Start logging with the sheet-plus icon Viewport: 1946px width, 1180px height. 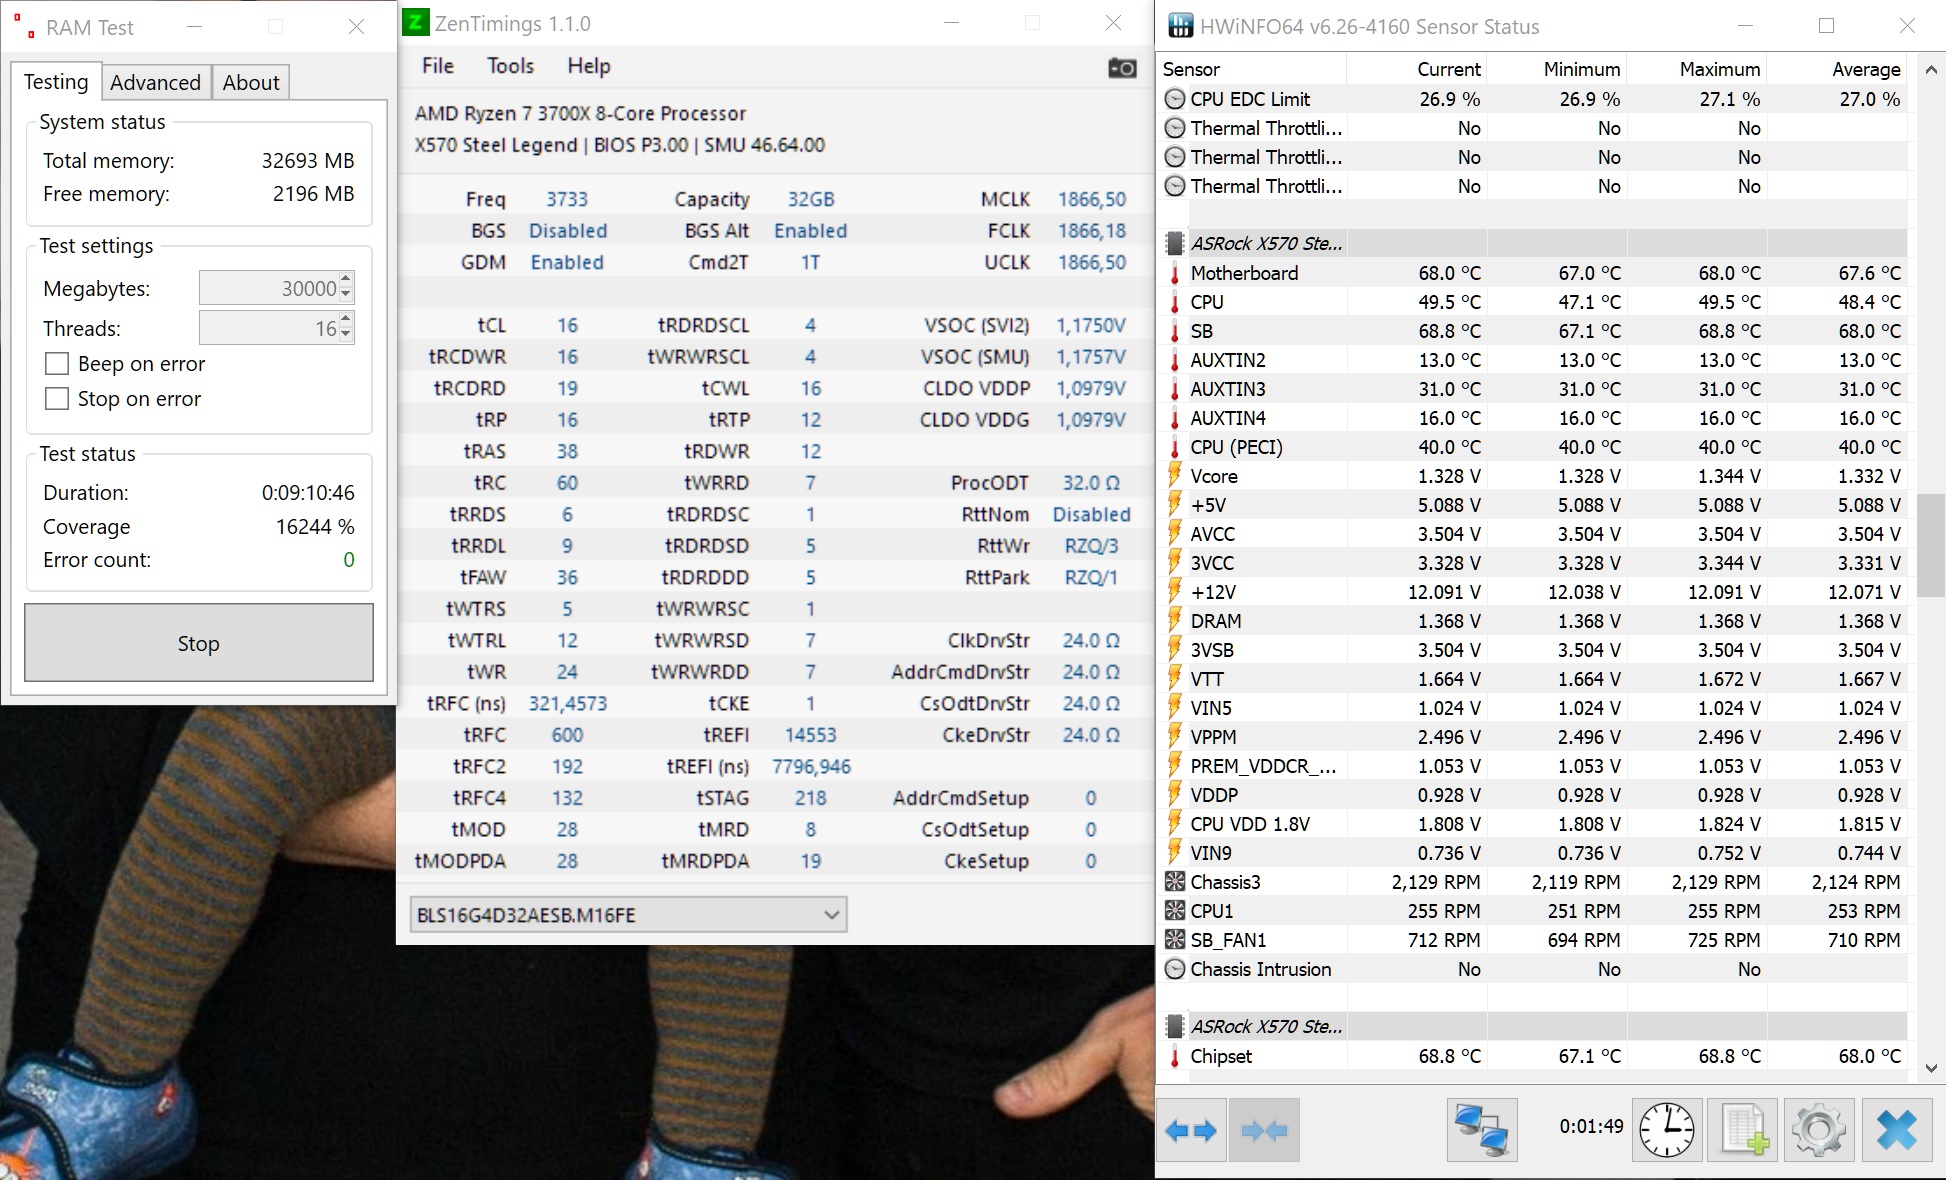pyautogui.click(x=1743, y=1130)
